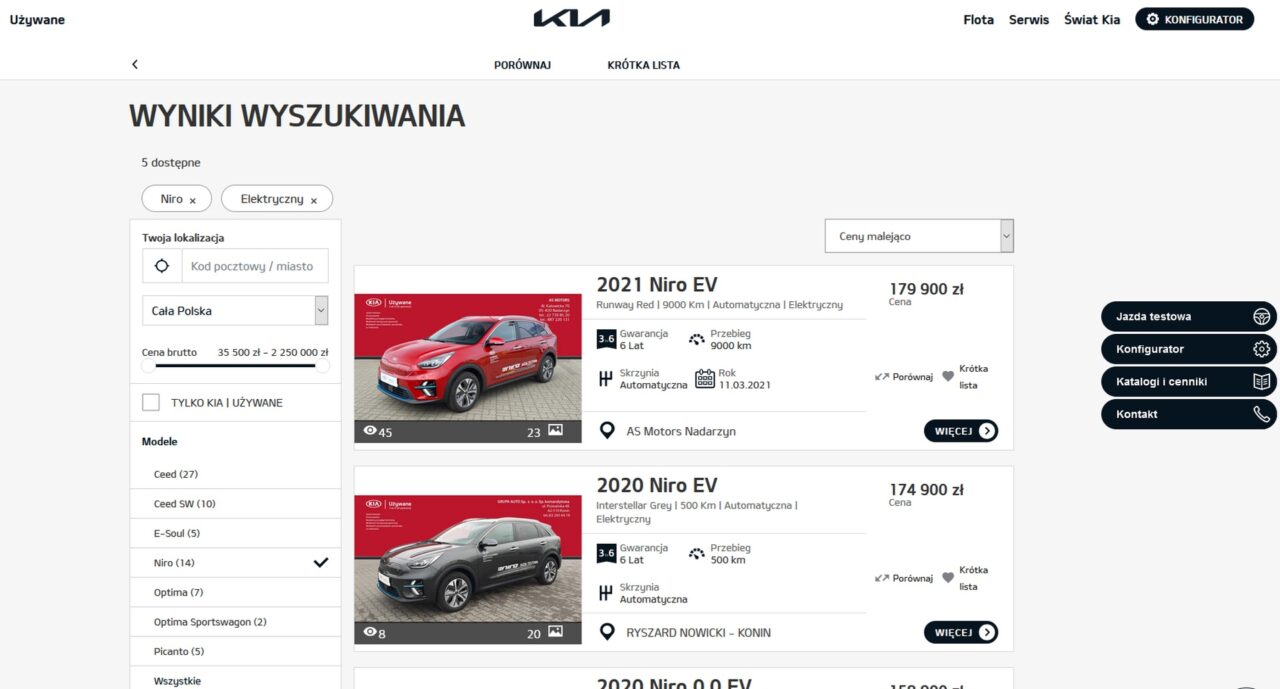Click the Kia logo in header
1280x689 pixels.
point(571,18)
